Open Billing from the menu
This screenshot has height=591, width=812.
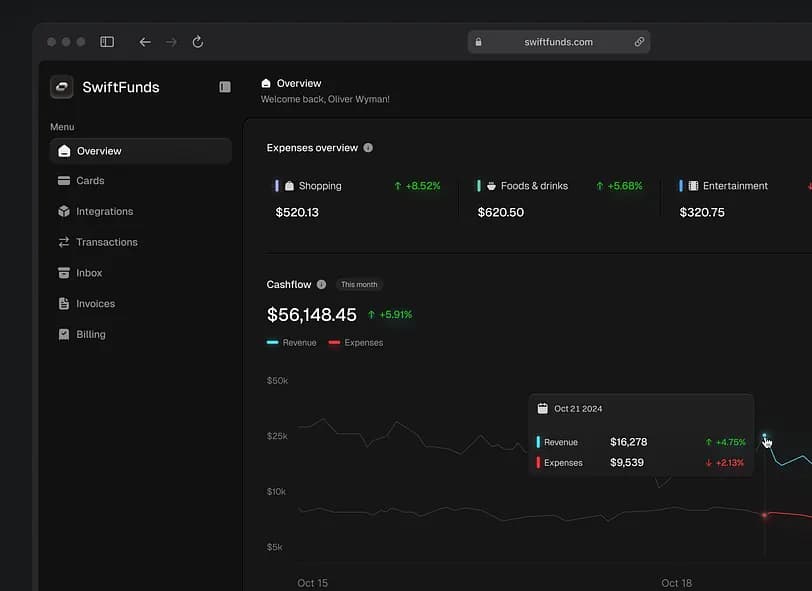click(x=141, y=335)
